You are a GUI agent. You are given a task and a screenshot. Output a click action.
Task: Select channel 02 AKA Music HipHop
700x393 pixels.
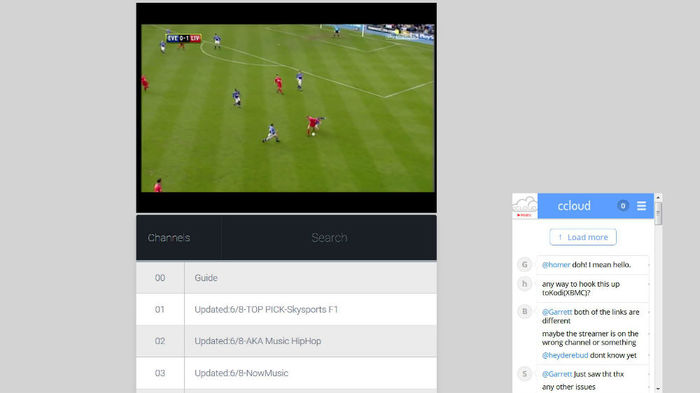click(x=287, y=341)
